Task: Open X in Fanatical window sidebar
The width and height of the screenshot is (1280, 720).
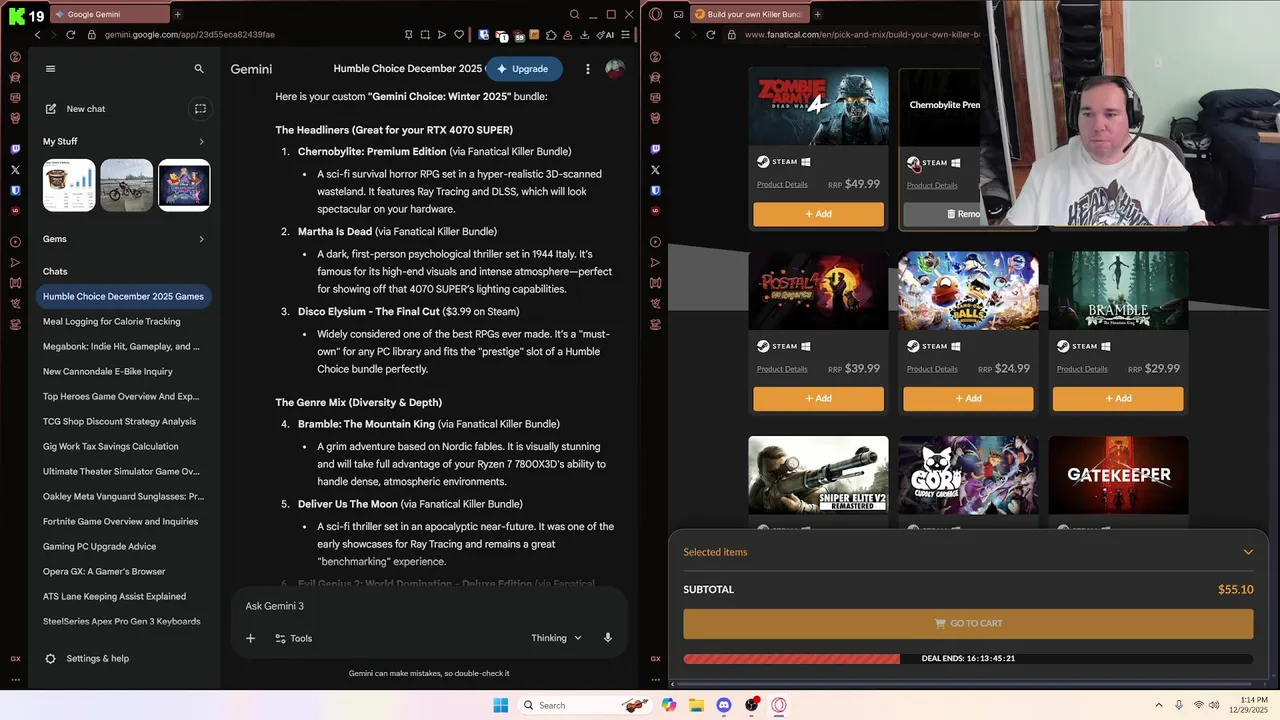Action: [655, 170]
